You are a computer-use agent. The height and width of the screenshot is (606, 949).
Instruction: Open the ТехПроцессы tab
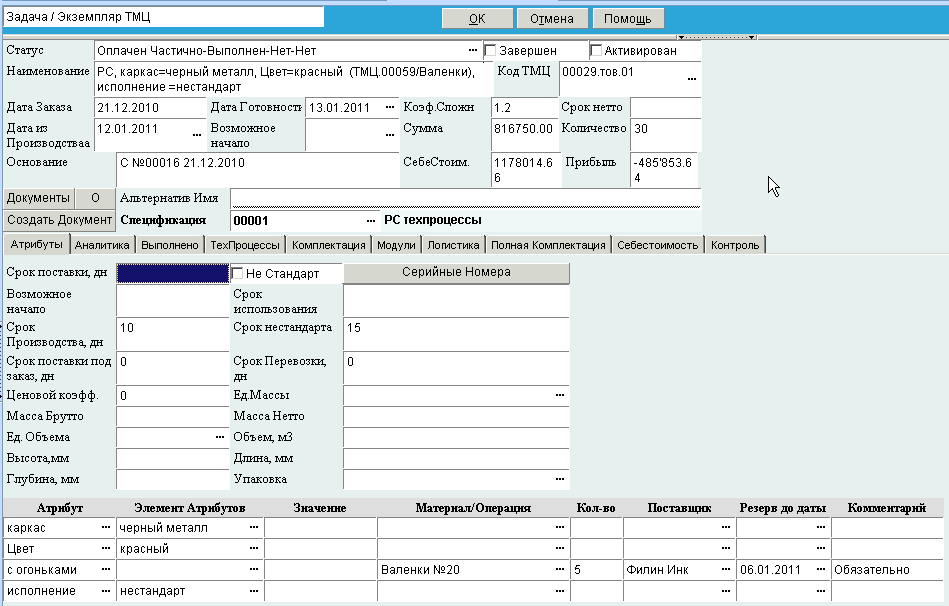[245, 245]
